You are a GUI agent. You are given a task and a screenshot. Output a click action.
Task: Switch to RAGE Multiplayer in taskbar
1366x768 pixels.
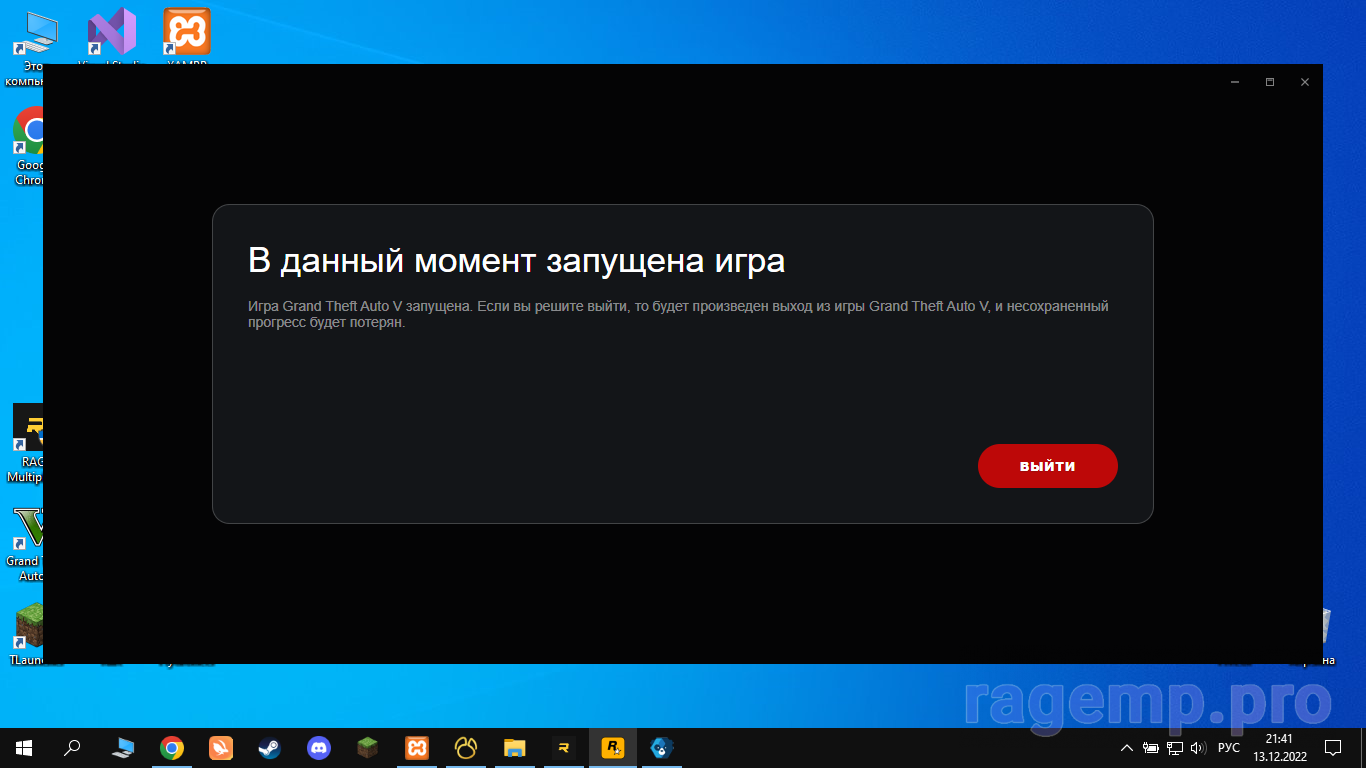point(564,747)
